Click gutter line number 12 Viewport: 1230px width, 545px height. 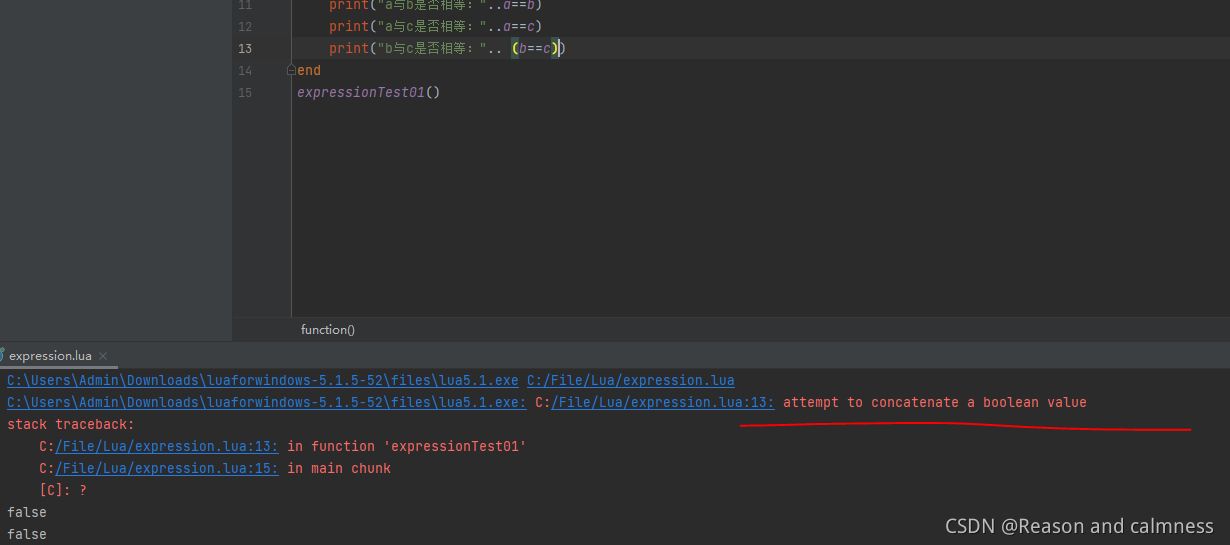click(x=246, y=26)
